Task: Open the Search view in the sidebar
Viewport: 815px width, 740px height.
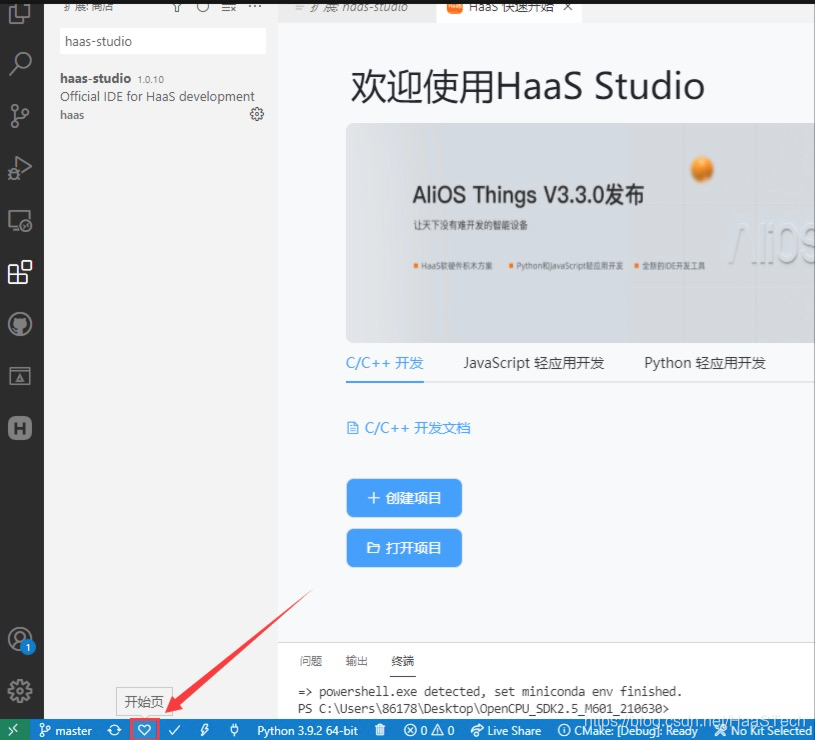Action: (22, 63)
